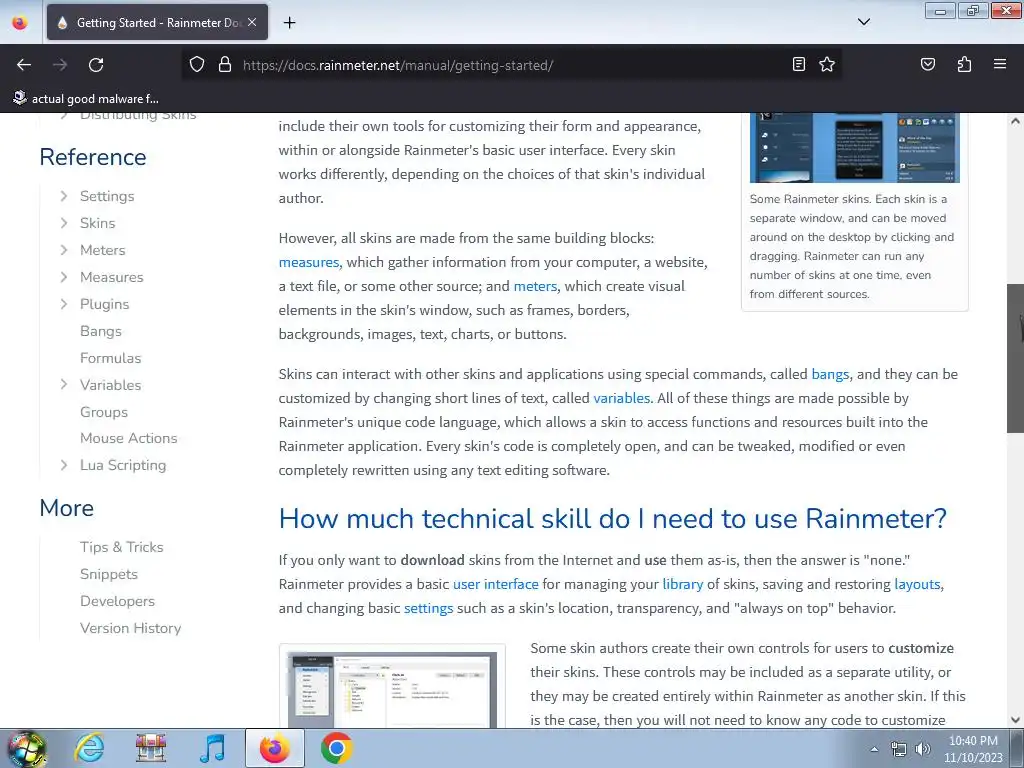View site security padlock info
The image size is (1024, 768).
[225, 65]
